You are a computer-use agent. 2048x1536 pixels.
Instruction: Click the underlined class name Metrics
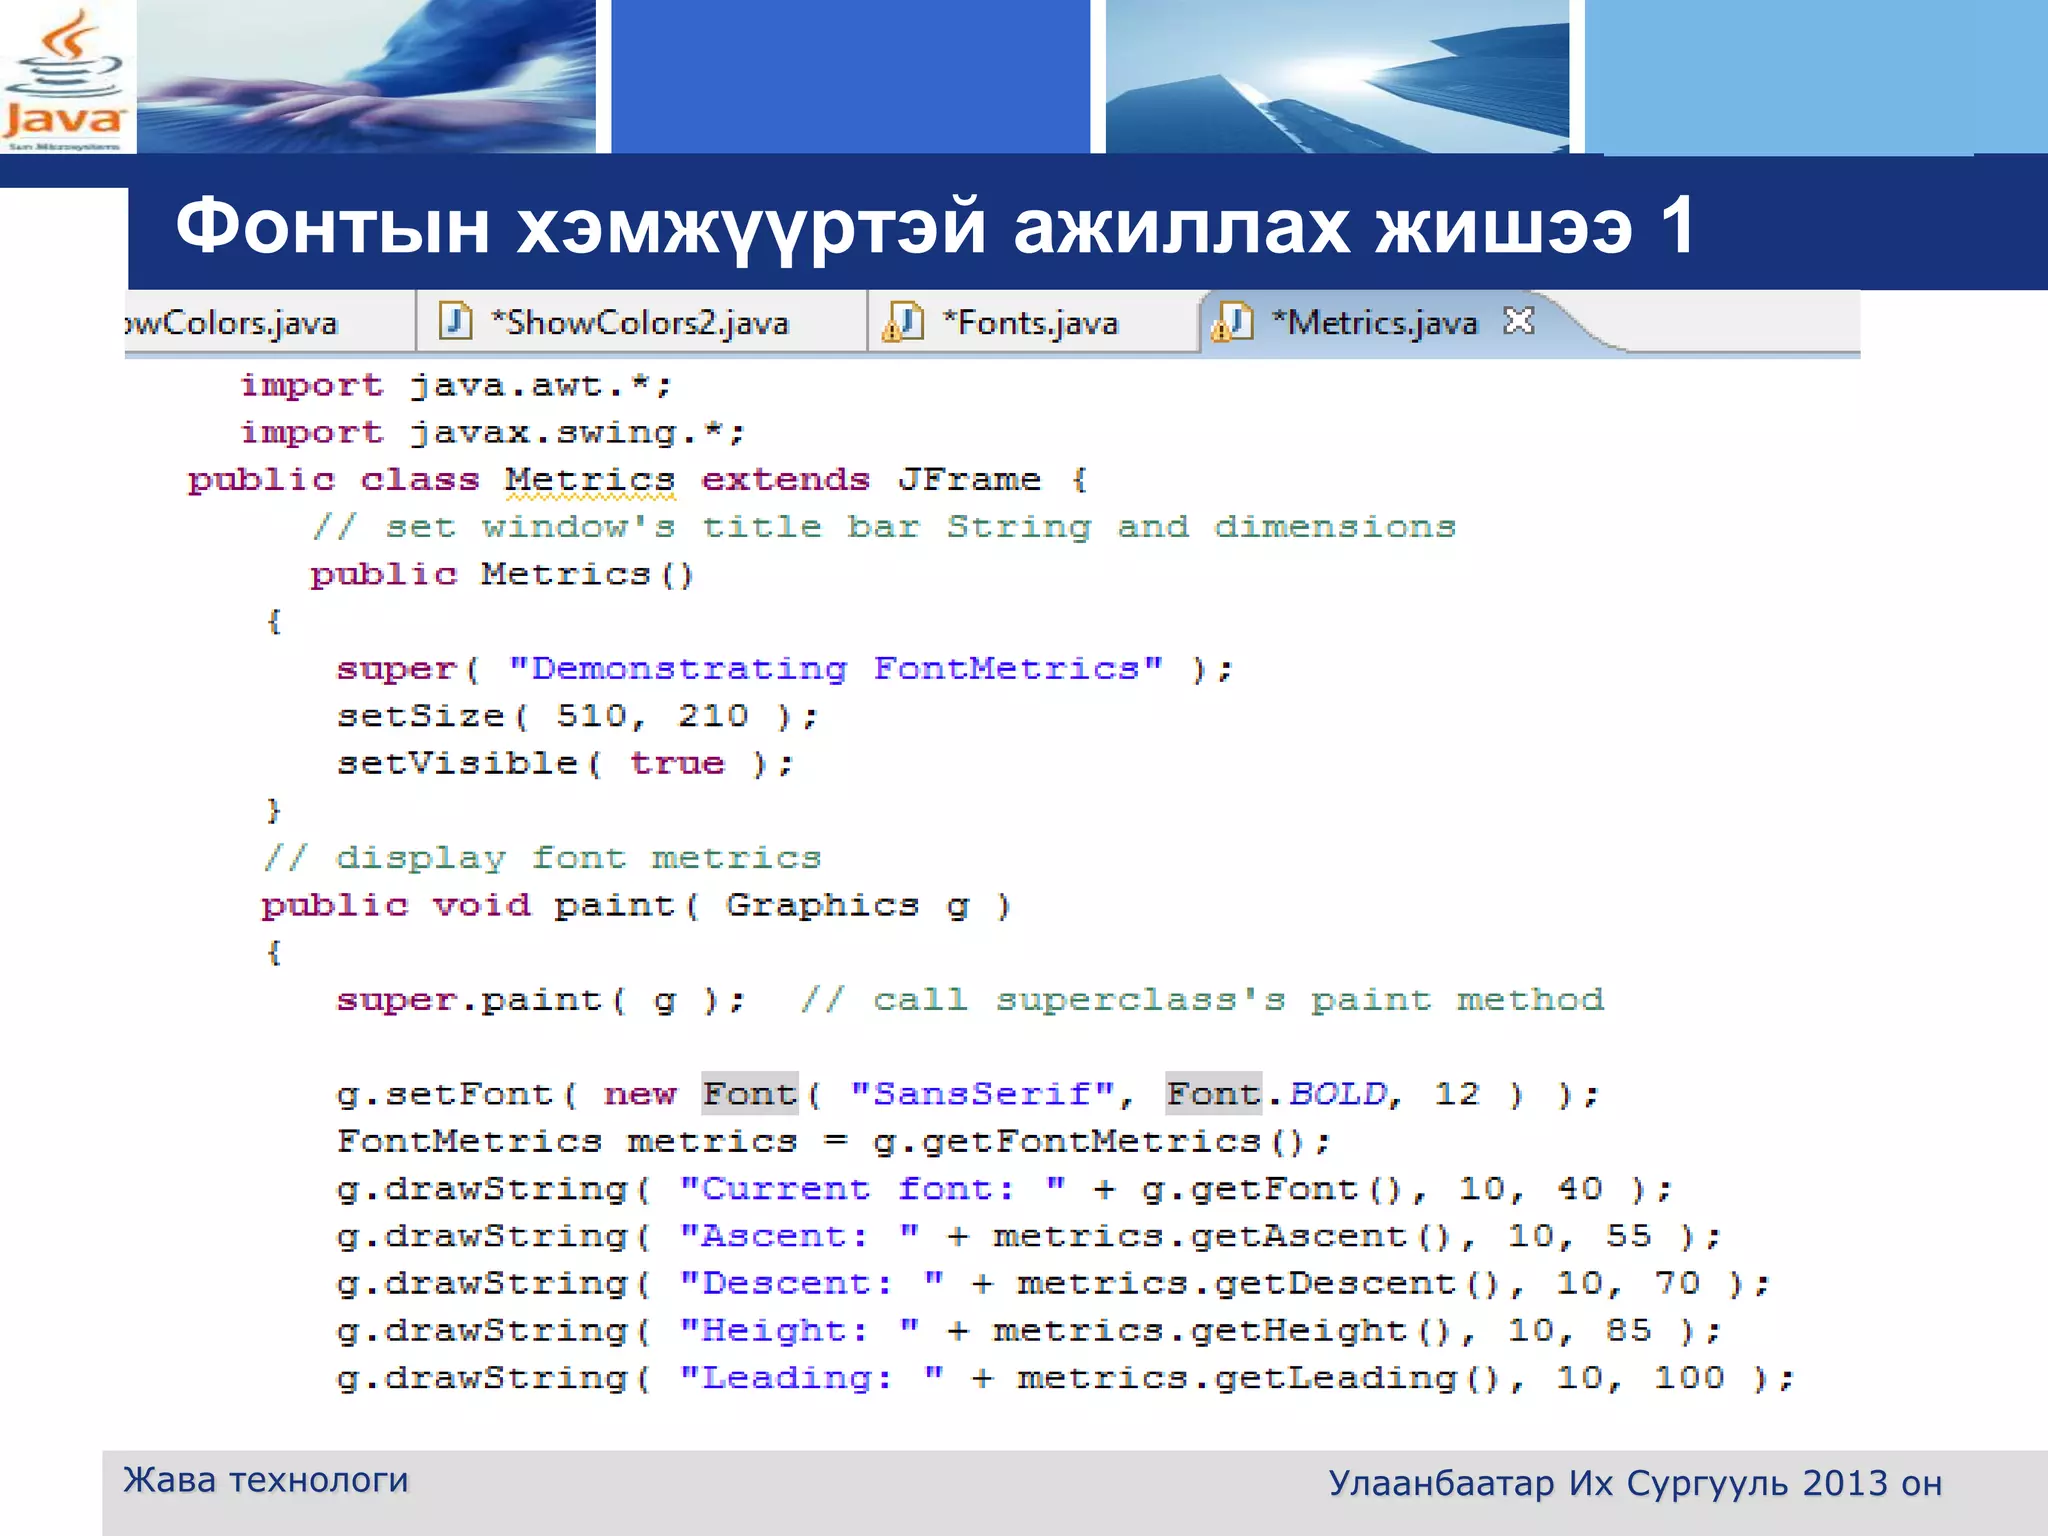coord(590,481)
